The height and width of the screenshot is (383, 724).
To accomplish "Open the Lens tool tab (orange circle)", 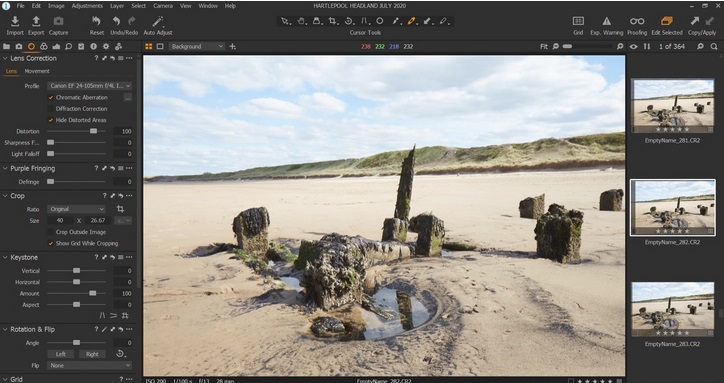I will click(x=31, y=46).
